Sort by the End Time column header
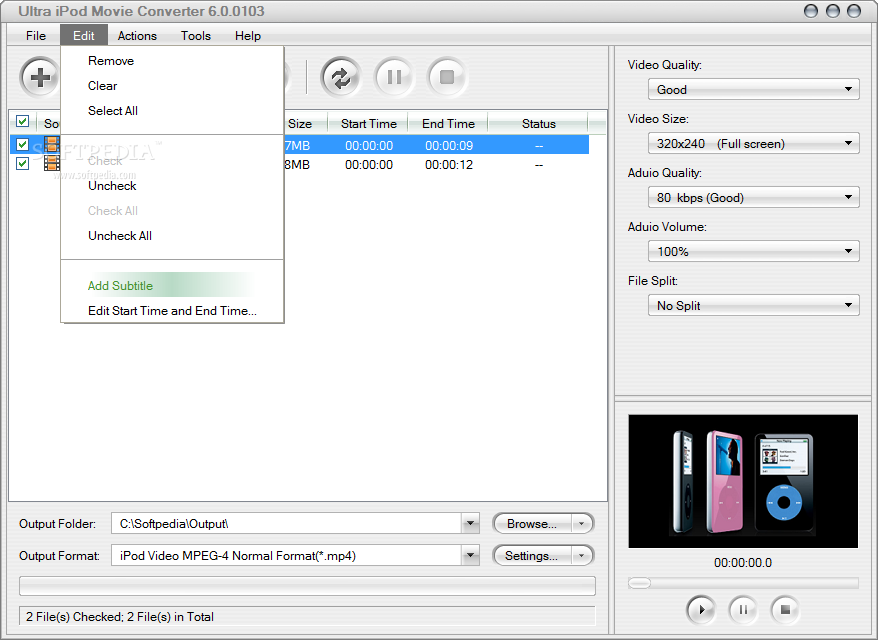 (448, 123)
